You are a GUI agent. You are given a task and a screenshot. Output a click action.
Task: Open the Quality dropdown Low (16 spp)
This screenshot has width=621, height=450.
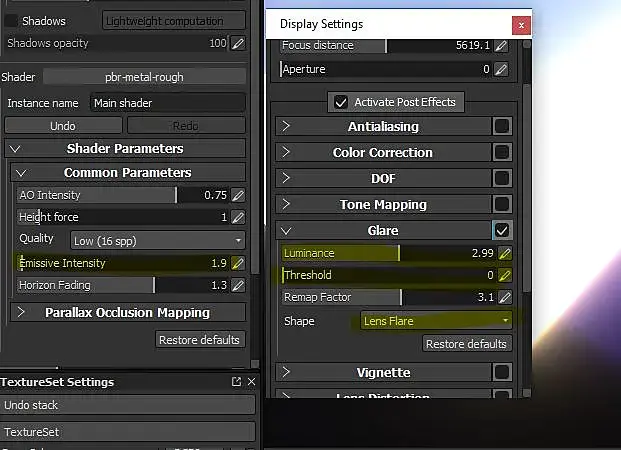point(158,240)
